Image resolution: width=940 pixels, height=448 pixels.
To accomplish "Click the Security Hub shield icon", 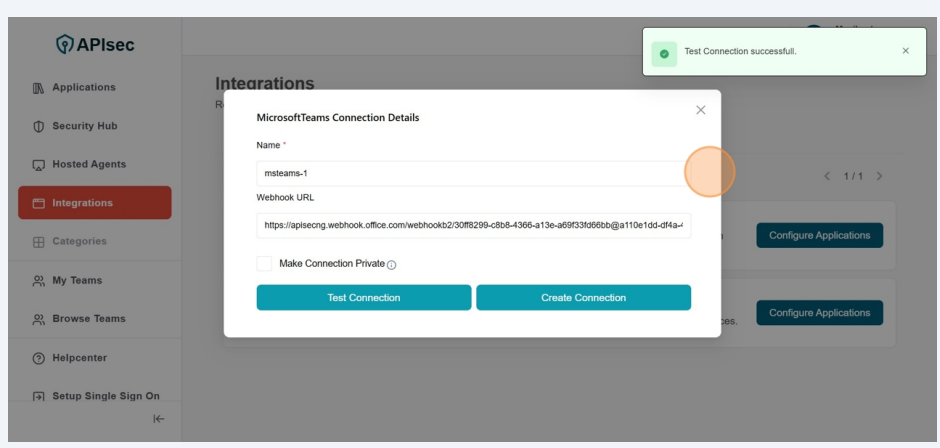I will [x=39, y=127].
